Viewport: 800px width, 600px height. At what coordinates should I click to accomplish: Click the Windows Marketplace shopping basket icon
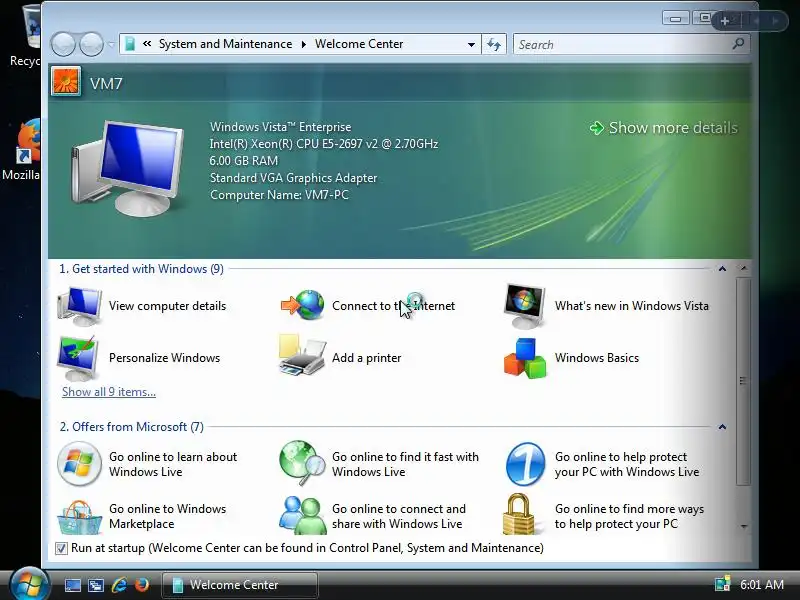(79, 517)
